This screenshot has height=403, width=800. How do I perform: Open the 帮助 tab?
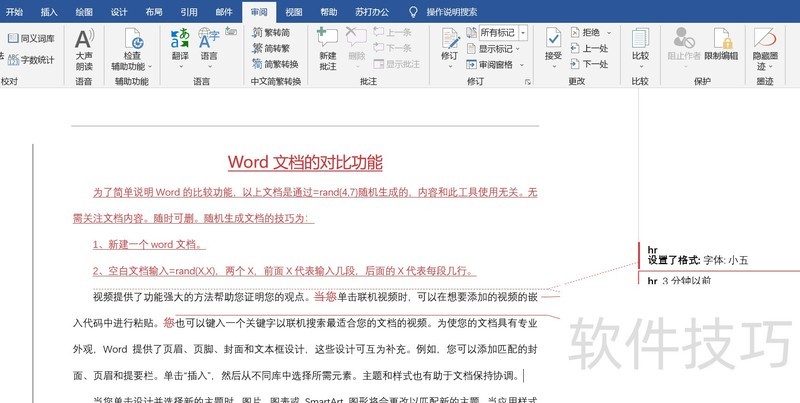click(329, 12)
